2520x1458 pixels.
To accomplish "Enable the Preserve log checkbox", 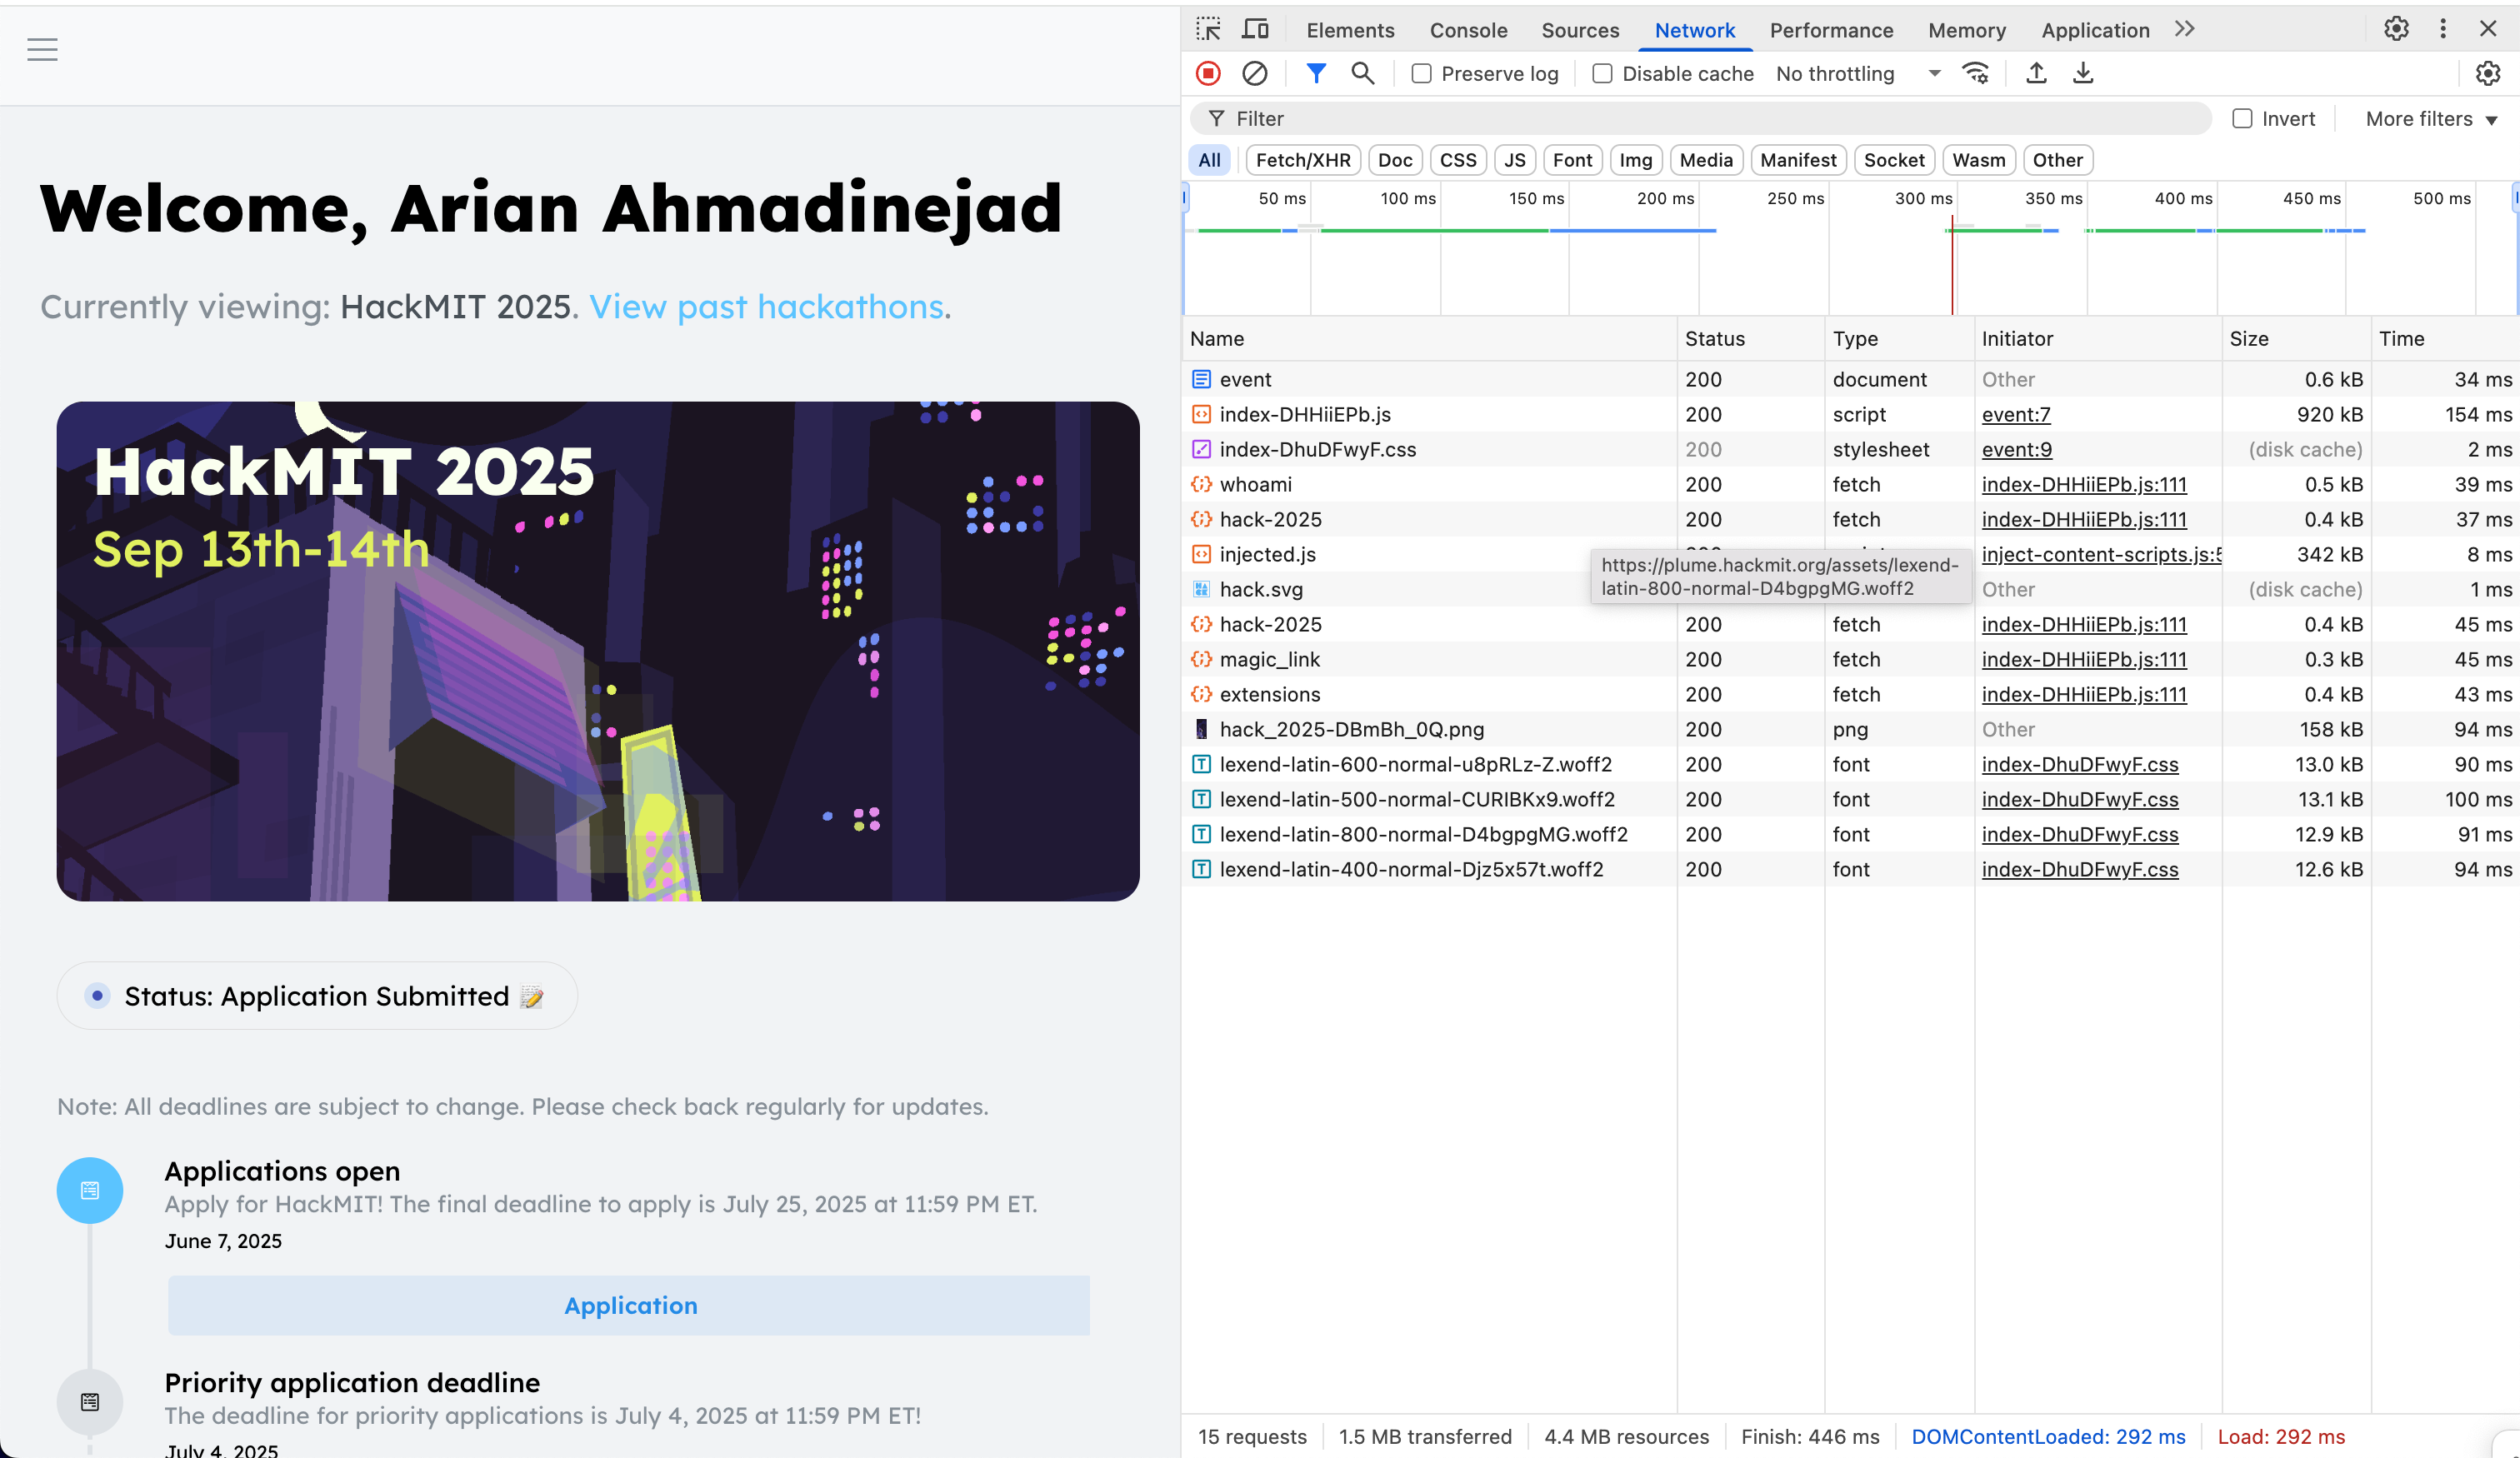I will 1421,73.
